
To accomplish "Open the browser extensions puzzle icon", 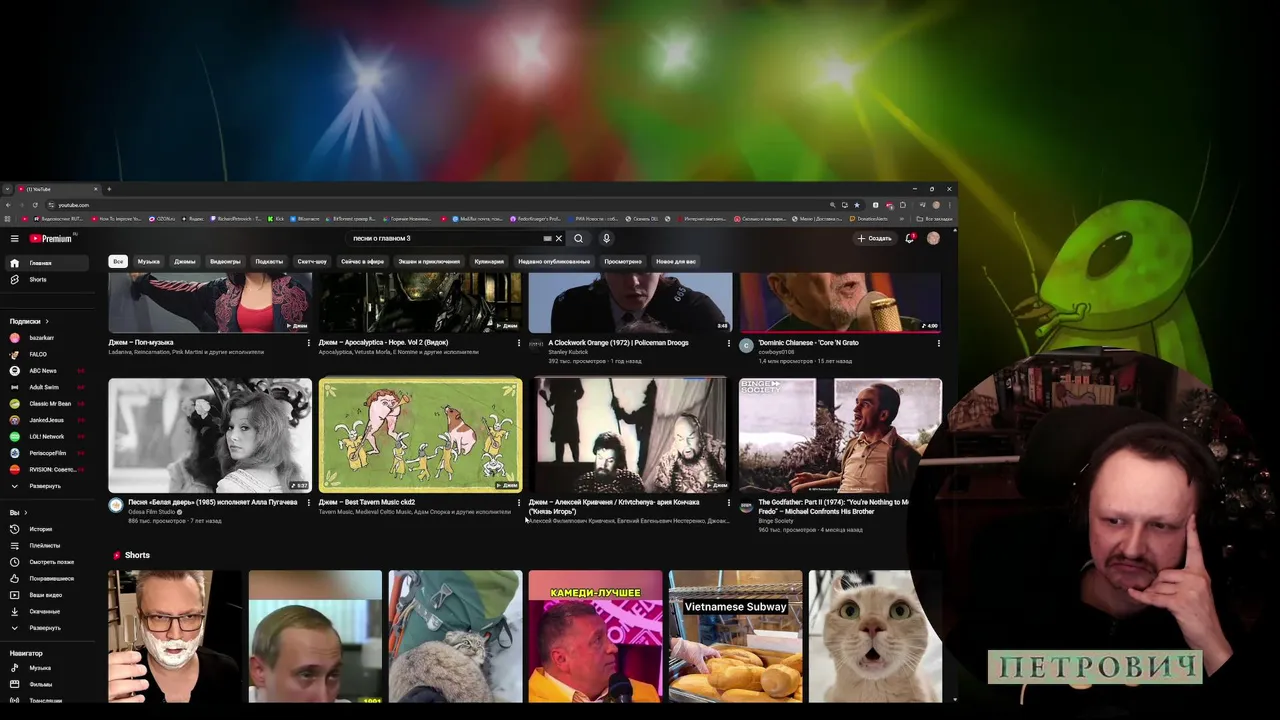I will click(x=903, y=205).
